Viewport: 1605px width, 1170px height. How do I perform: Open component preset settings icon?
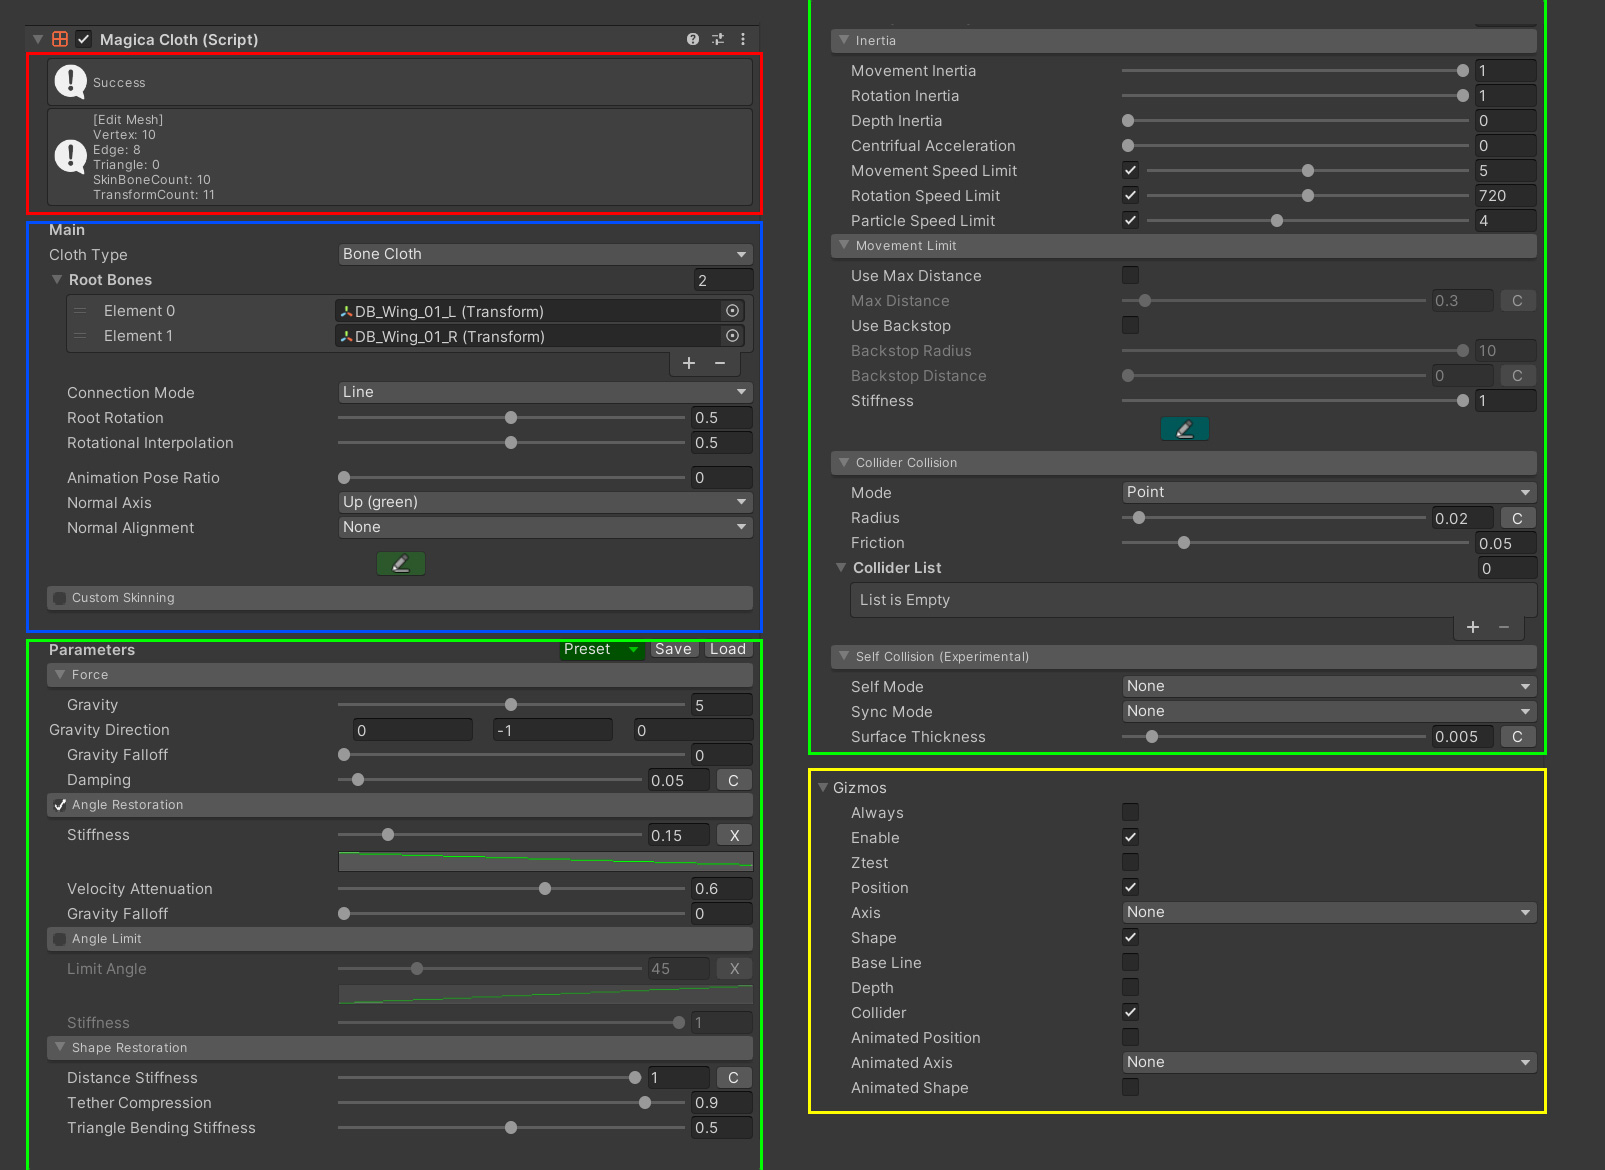point(718,39)
